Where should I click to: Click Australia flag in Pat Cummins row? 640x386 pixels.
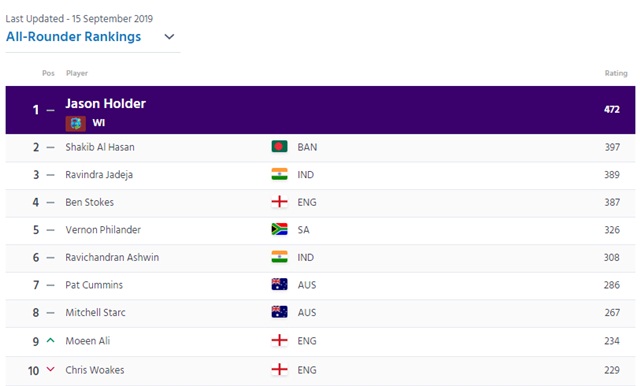[279, 284]
